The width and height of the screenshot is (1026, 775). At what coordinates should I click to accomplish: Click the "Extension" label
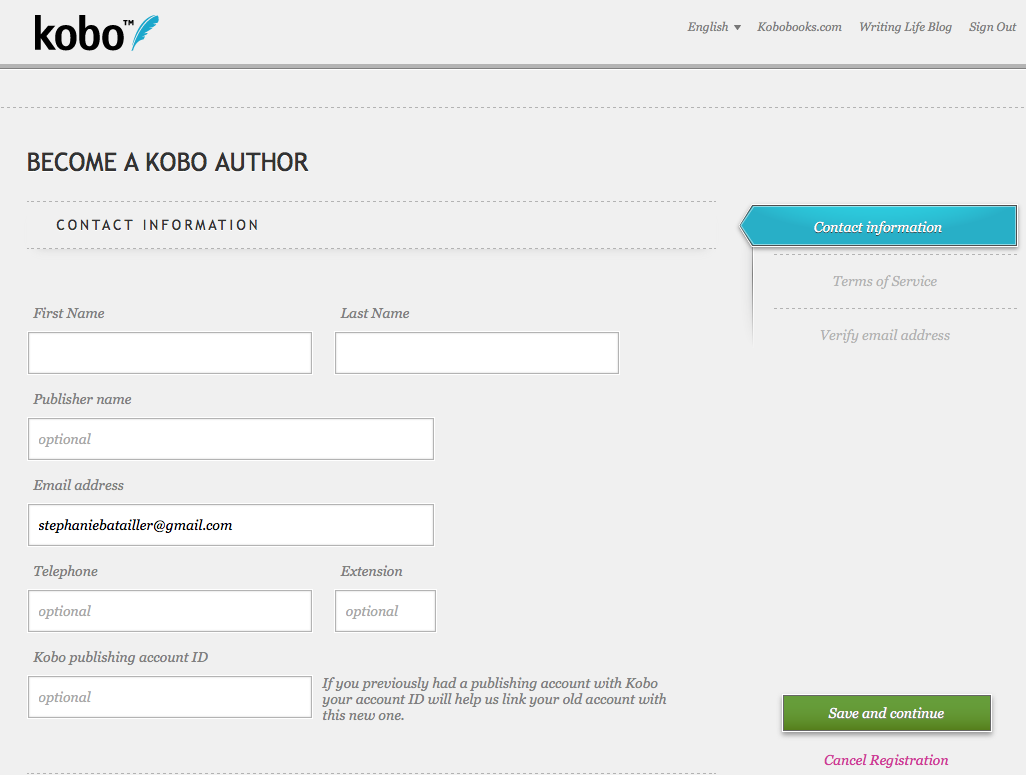(371, 571)
